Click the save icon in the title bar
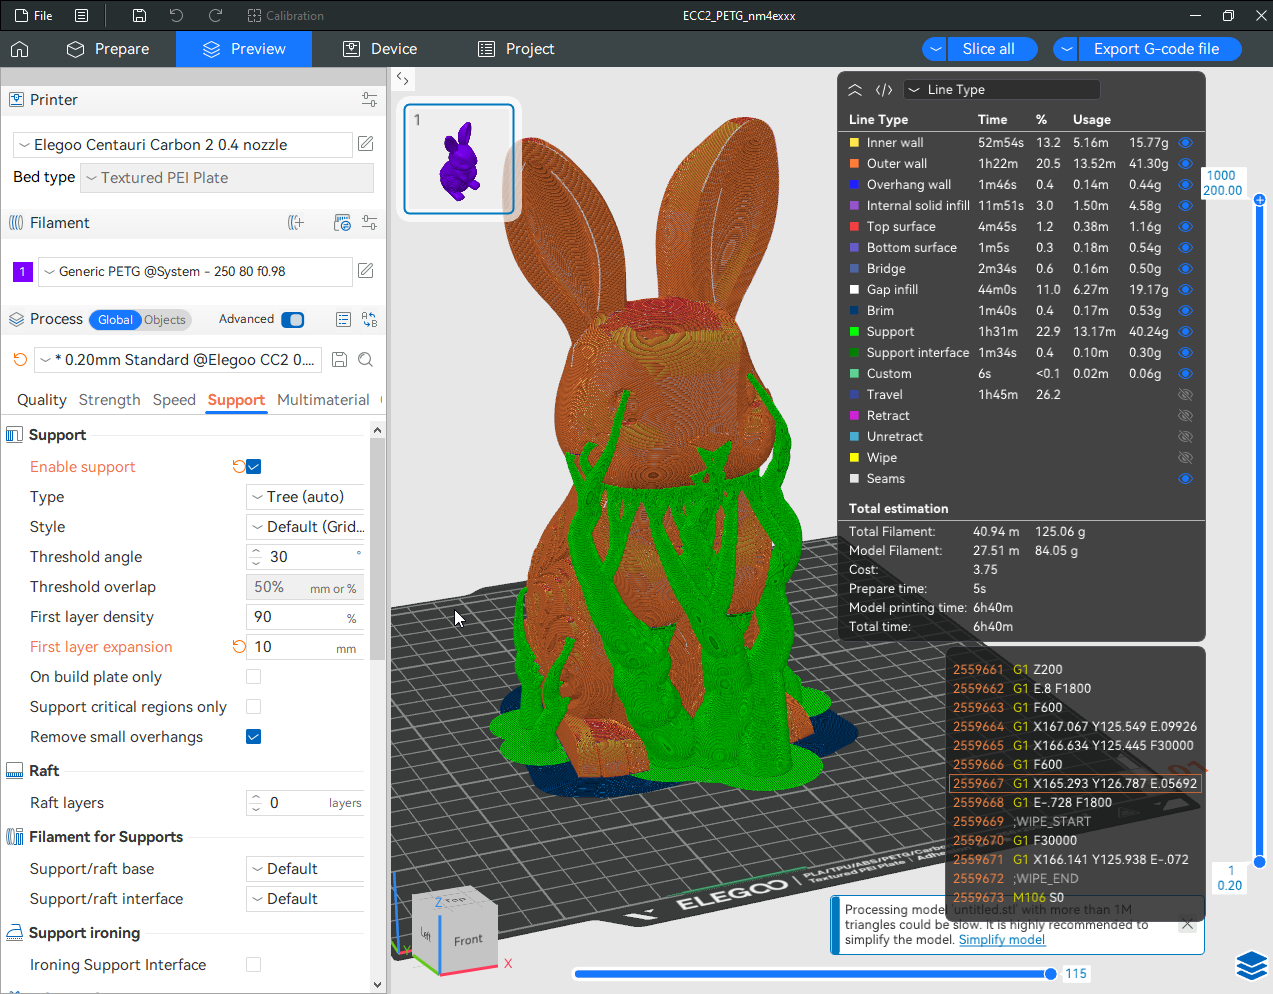The width and height of the screenshot is (1273, 994). point(139,16)
